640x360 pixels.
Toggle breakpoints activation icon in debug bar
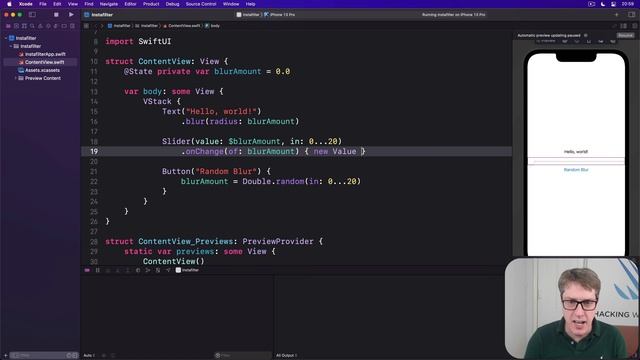point(87,270)
